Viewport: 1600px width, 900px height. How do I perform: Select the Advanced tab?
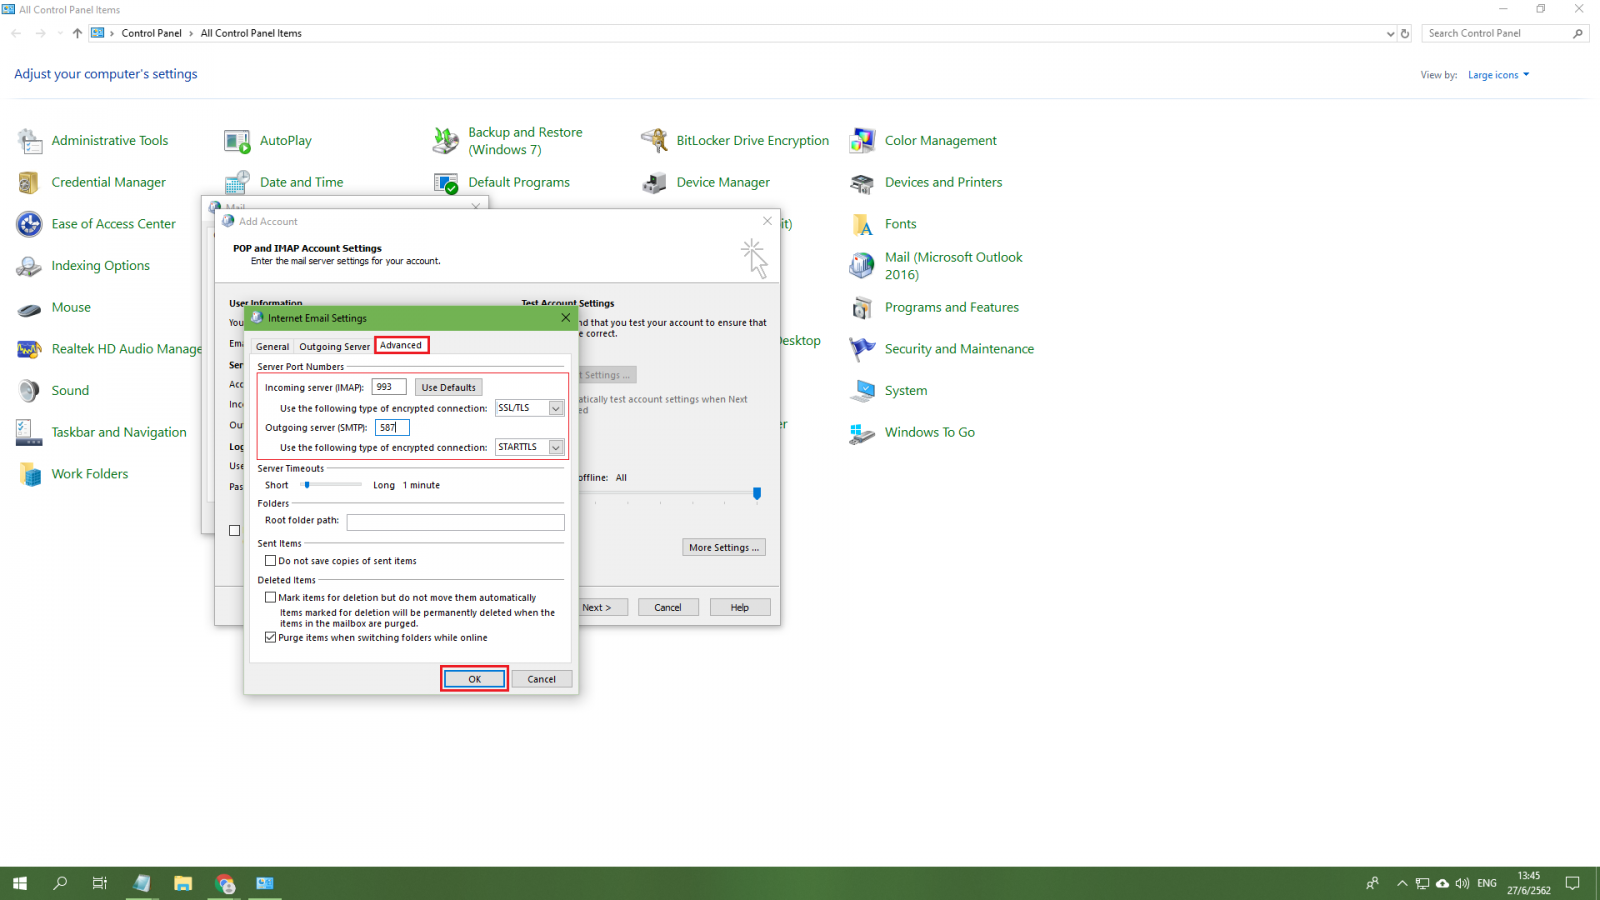pos(401,345)
